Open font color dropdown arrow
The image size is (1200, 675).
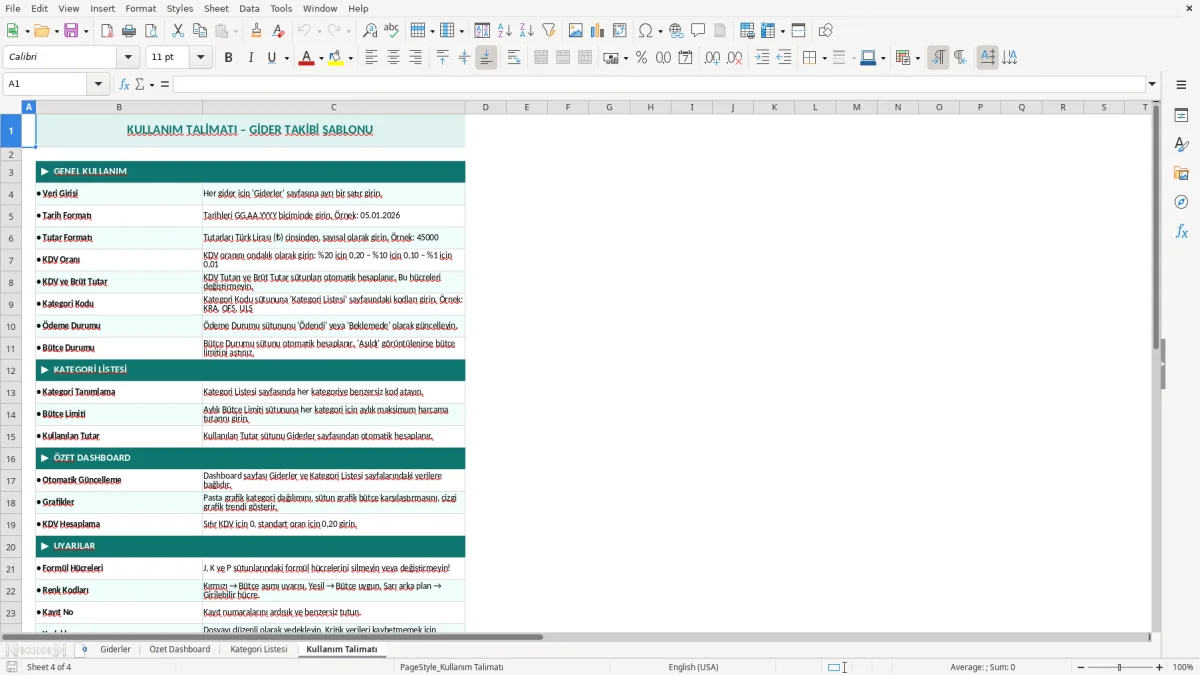(319, 58)
